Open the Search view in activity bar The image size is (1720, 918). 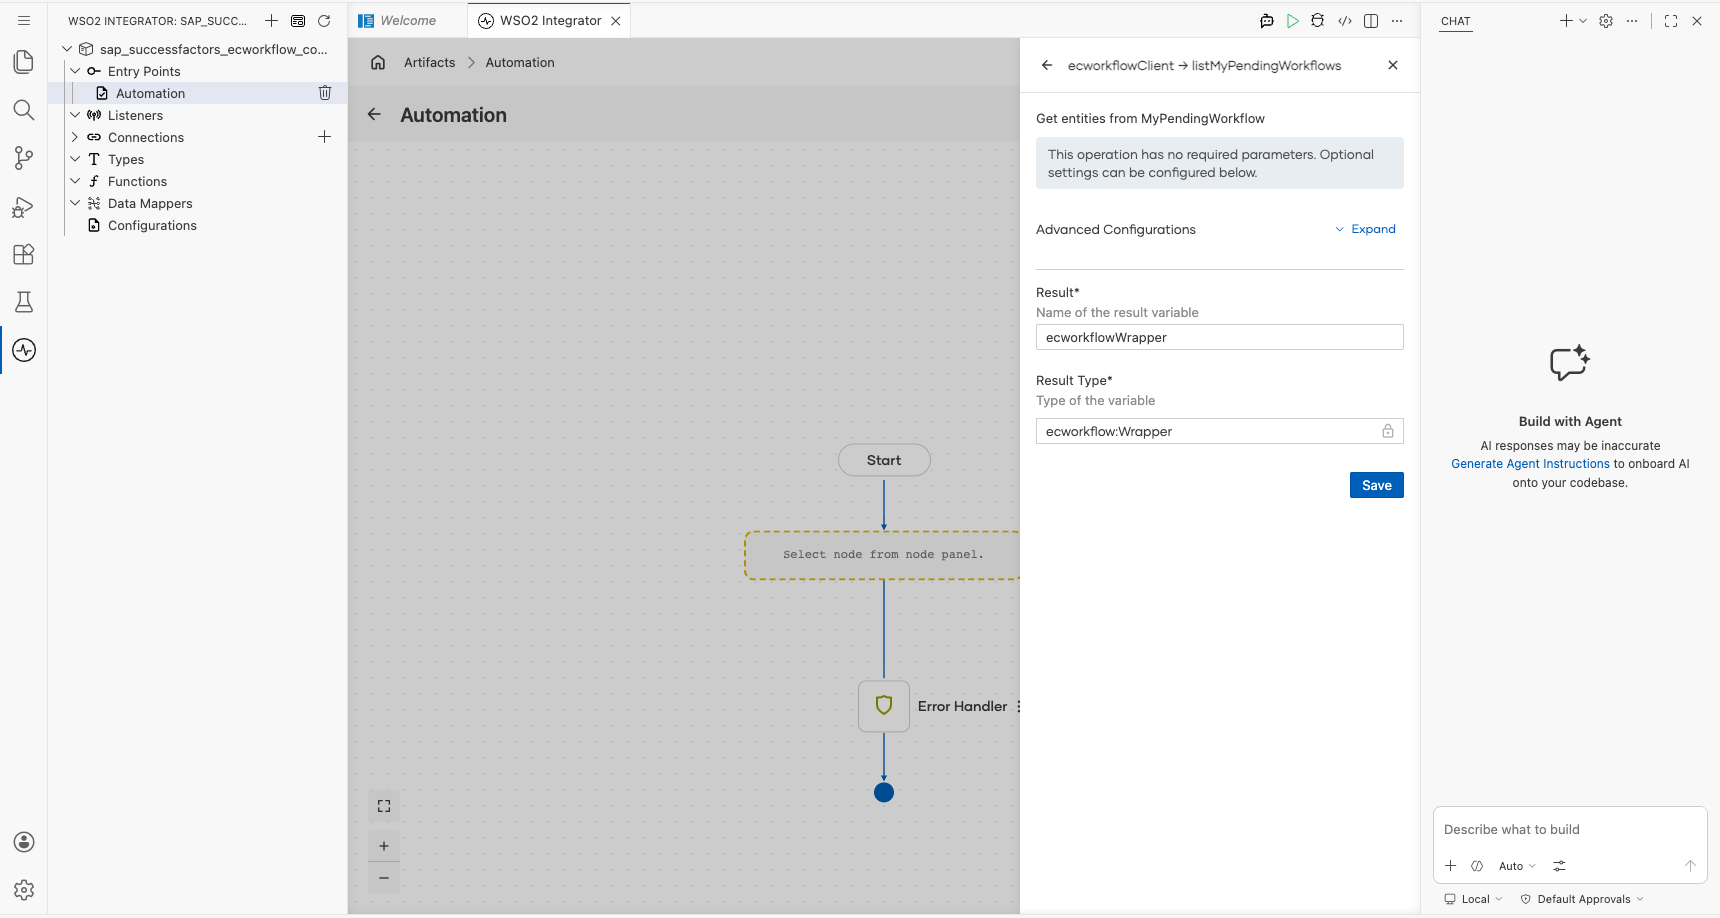tap(24, 110)
